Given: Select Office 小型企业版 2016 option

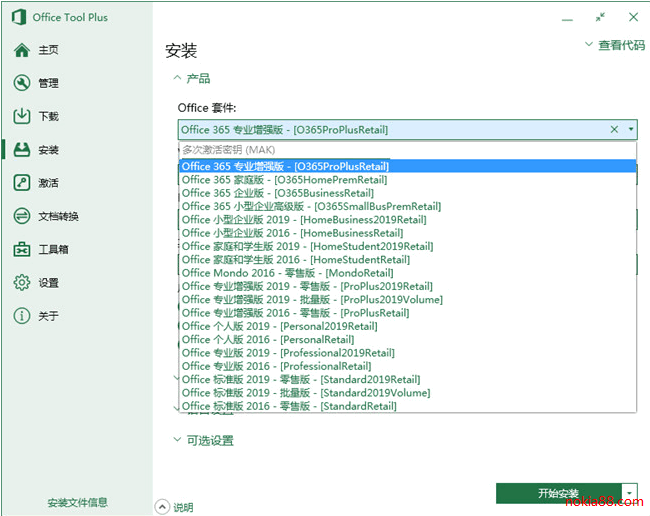Looking at the screenshot, I should [408, 233].
